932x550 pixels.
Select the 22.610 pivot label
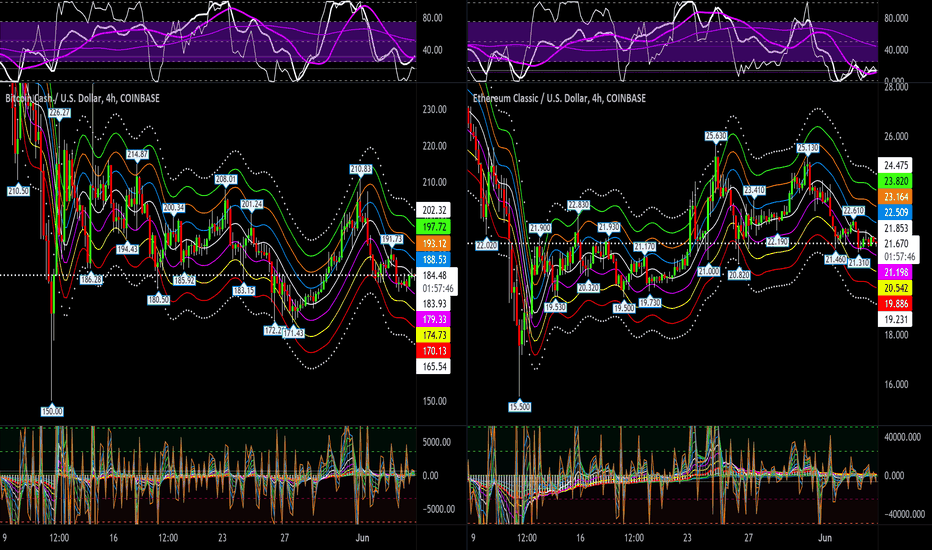point(854,210)
